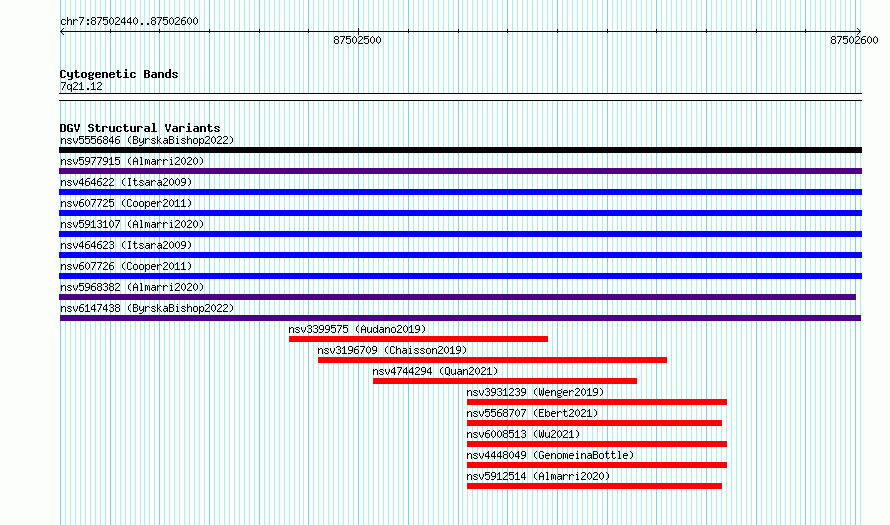Image resolution: width=890 pixels, height=525 pixels.
Task: Select the blue nsv607726 variant bar
Action: coord(460,276)
